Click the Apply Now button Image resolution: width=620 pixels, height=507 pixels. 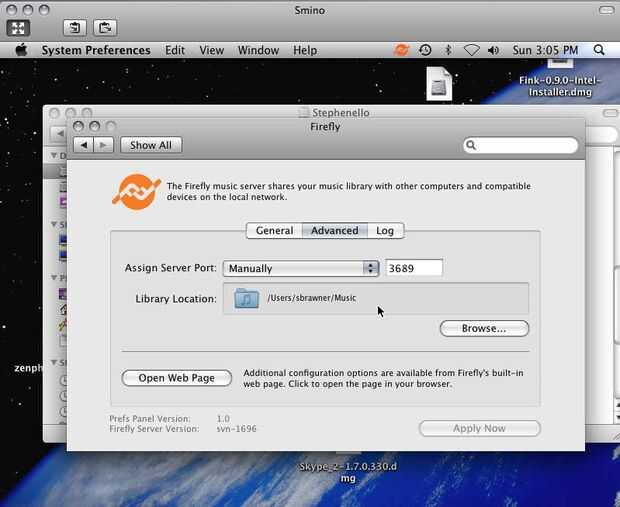pyautogui.click(x=479, y=428)
